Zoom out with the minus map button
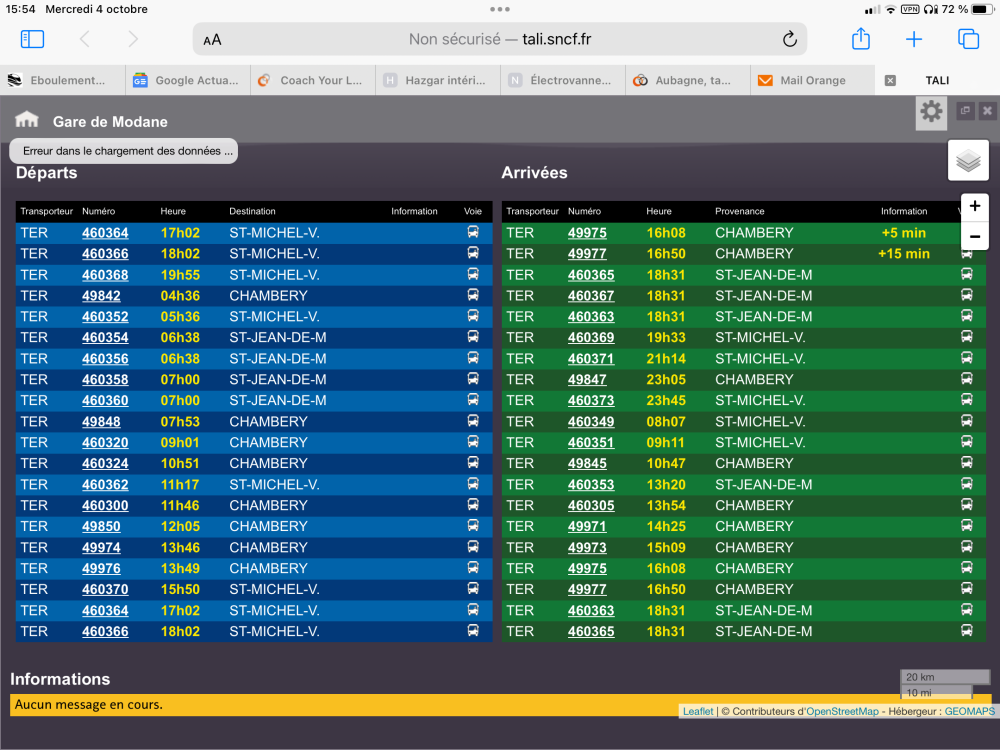Viewport: 1000px width, 750px height. (975, 237)
